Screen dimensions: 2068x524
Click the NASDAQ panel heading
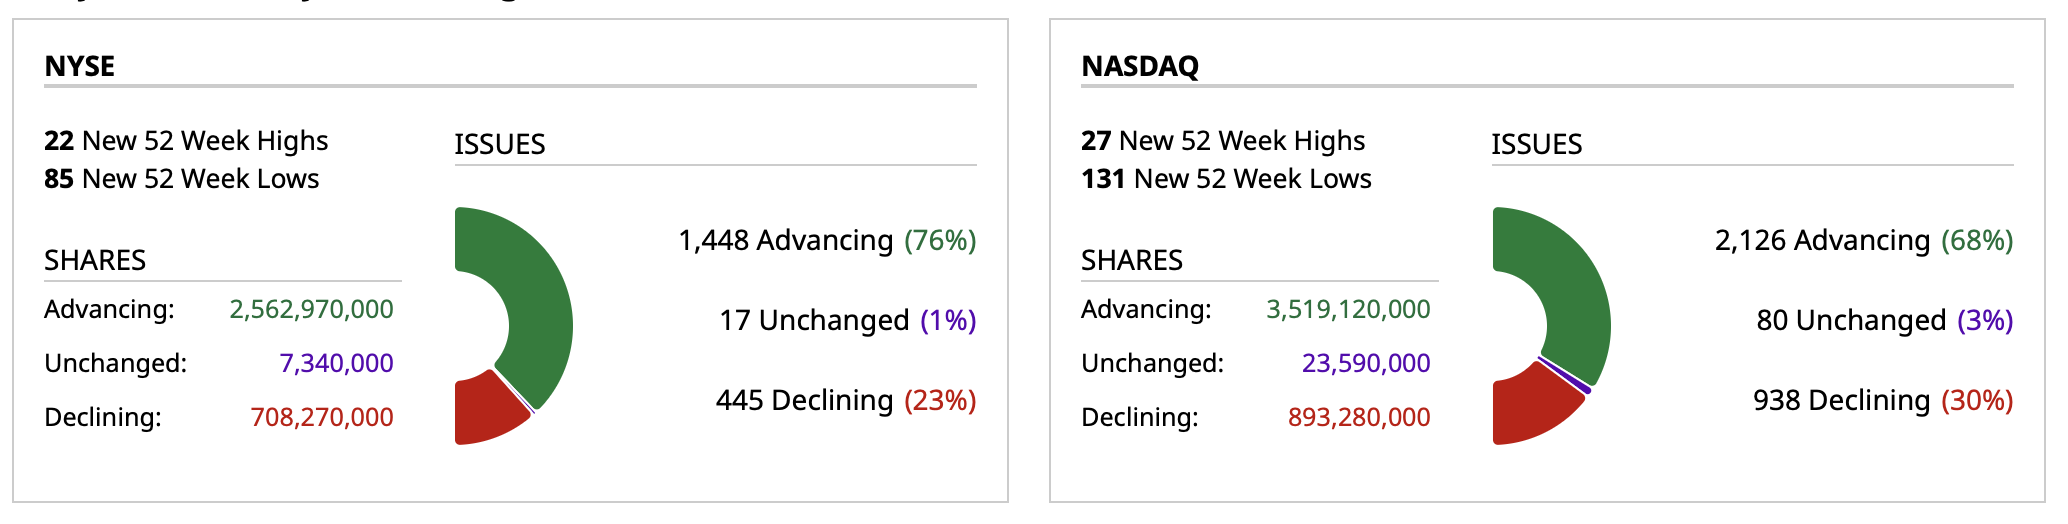(1140, 66)
